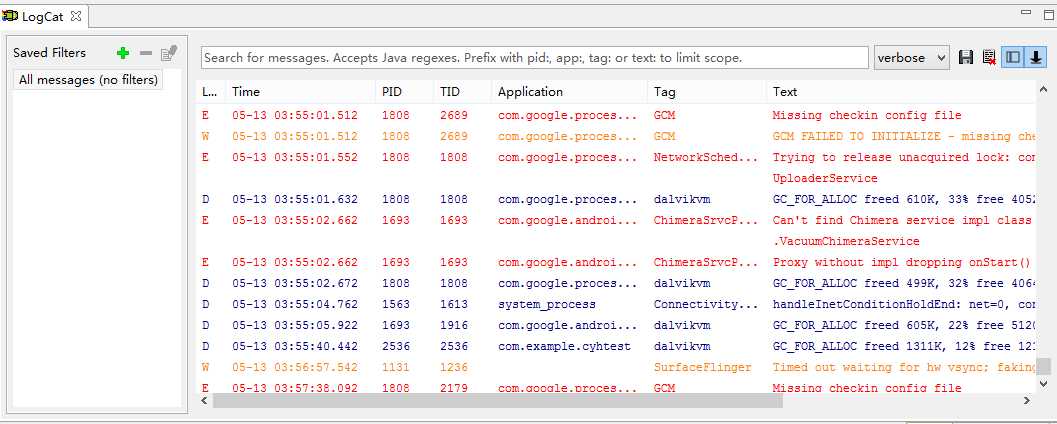This screenshot has height=424, width=1057.
Task: Maximize the LogCat view panel
Action: pyautogui.click(x=1048, y=13)
